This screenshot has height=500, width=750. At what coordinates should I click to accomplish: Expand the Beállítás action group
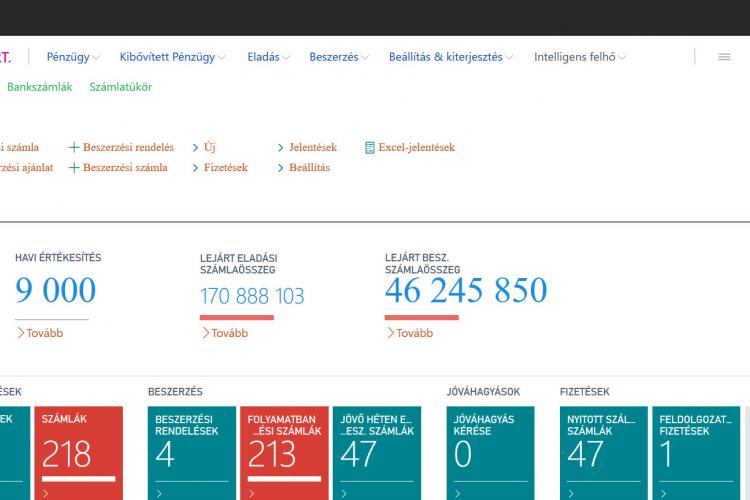point(304,167)
